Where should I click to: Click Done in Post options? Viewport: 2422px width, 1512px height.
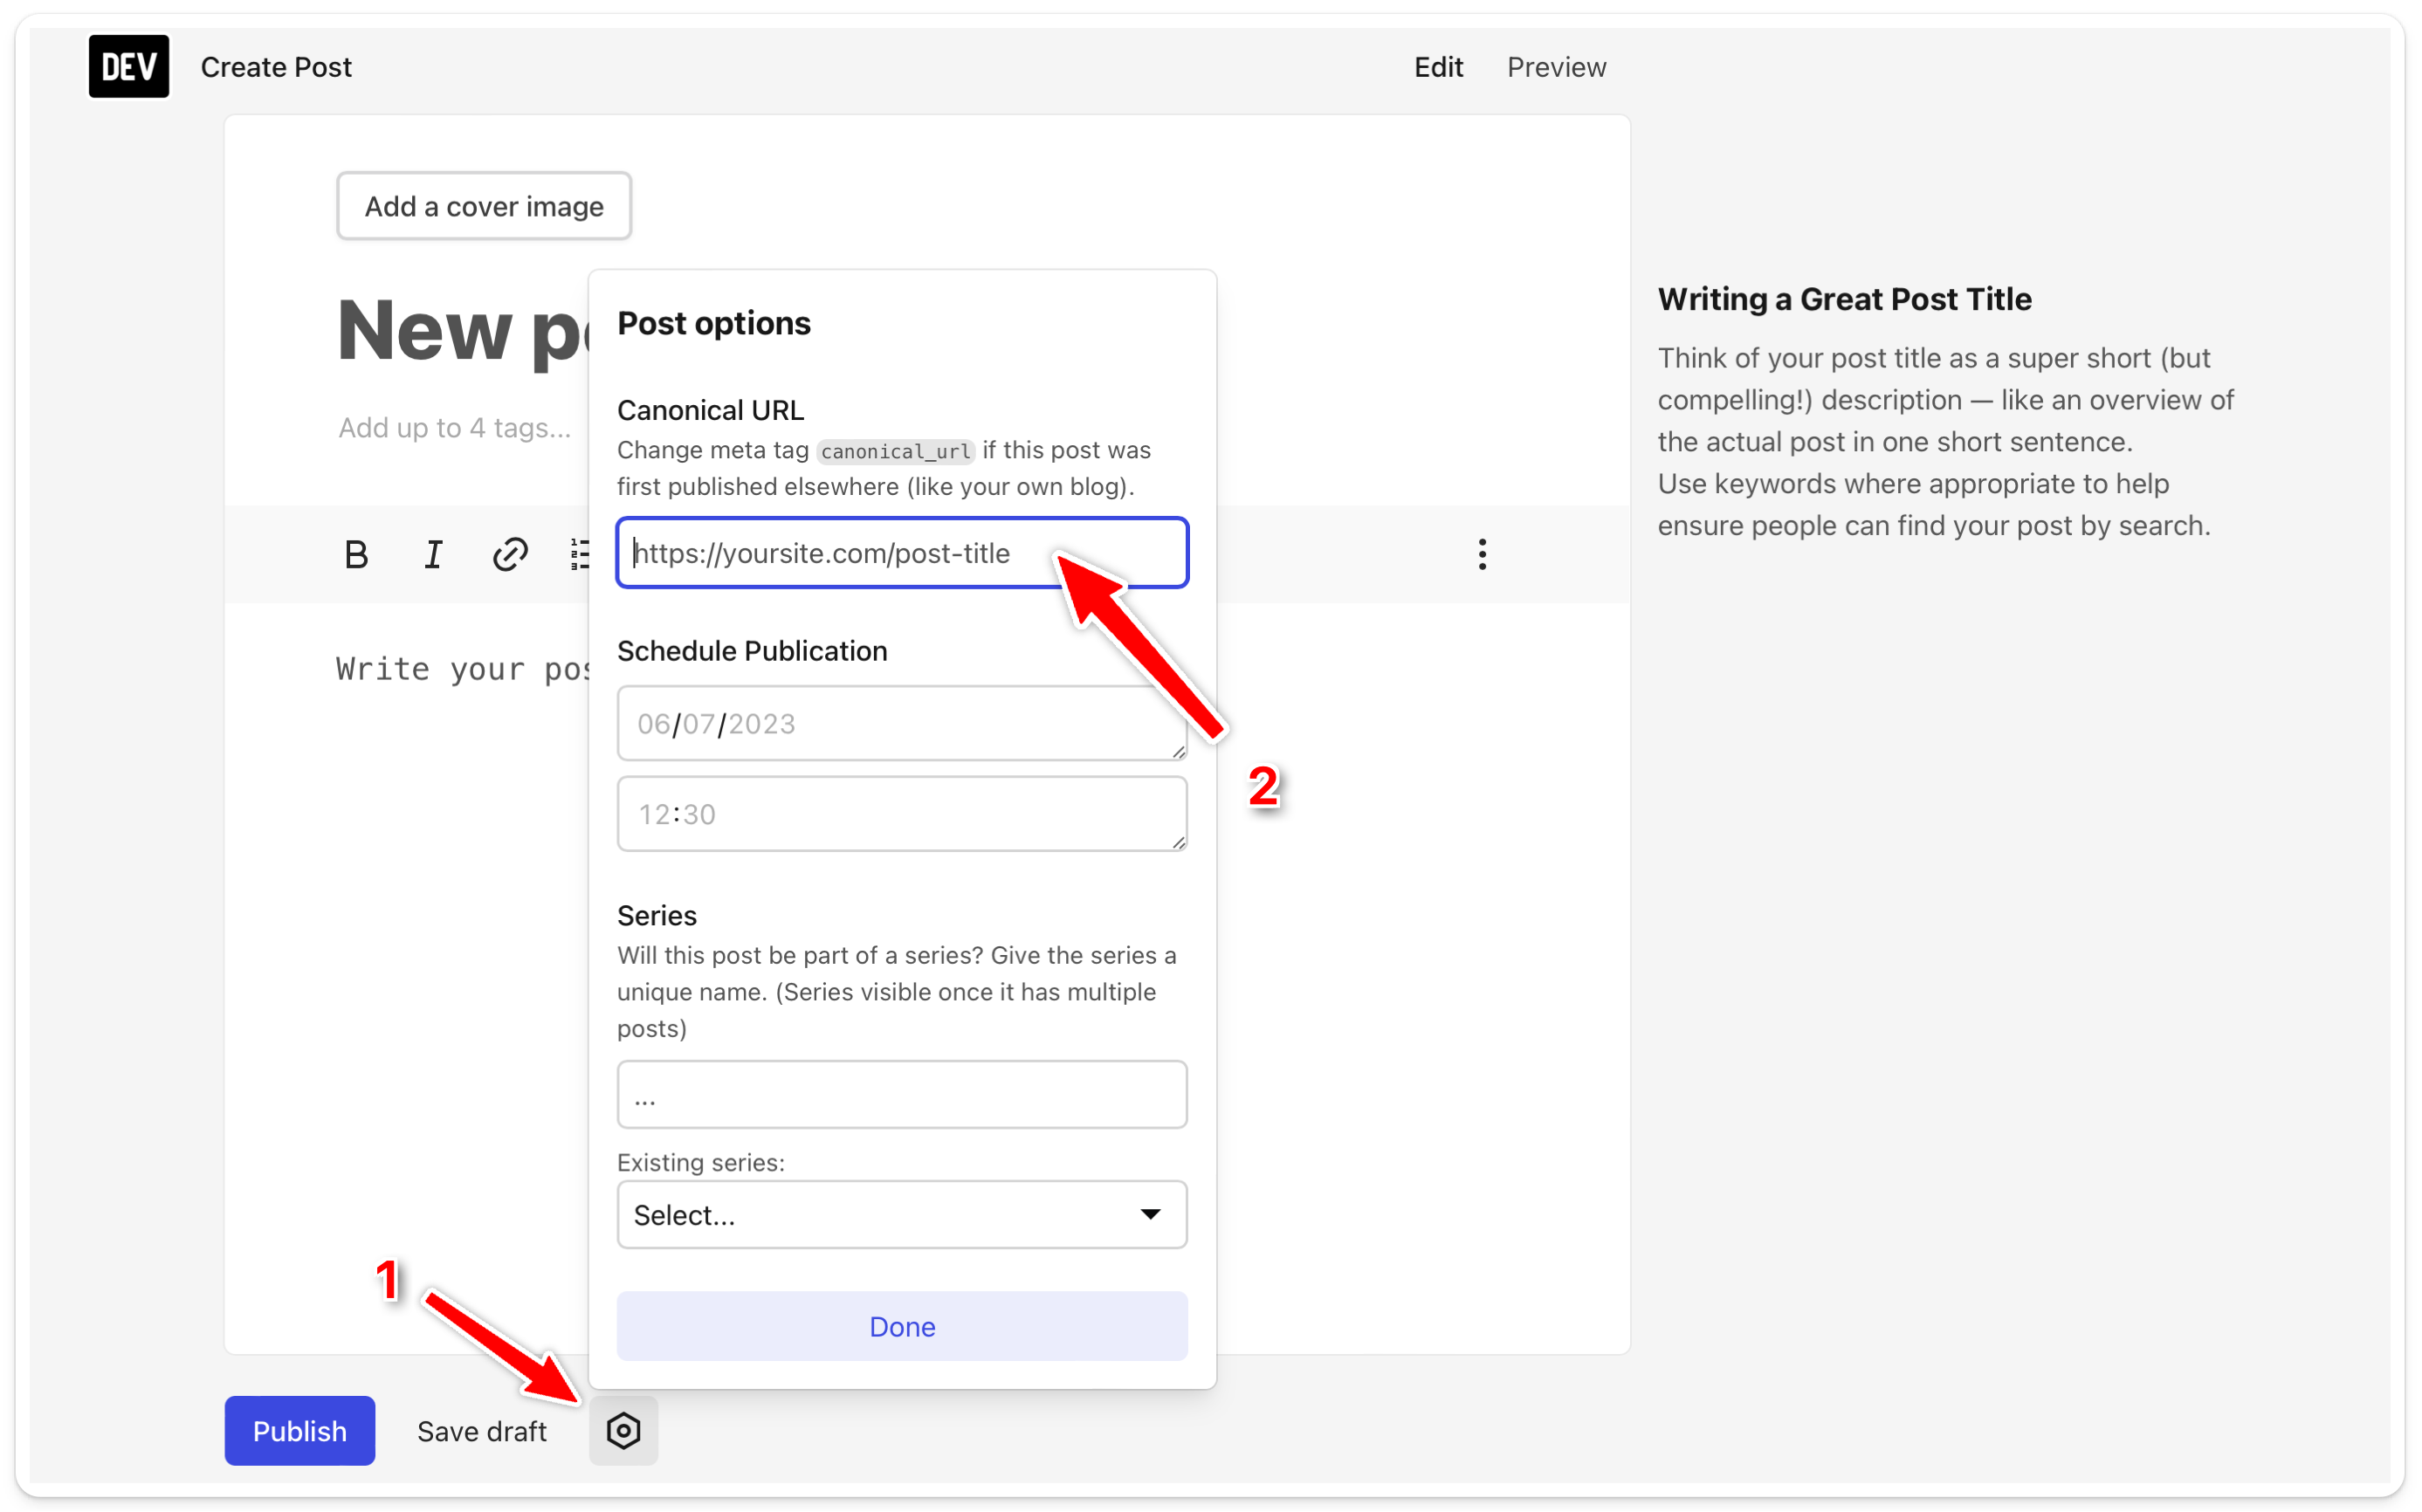coord(902,1326)
